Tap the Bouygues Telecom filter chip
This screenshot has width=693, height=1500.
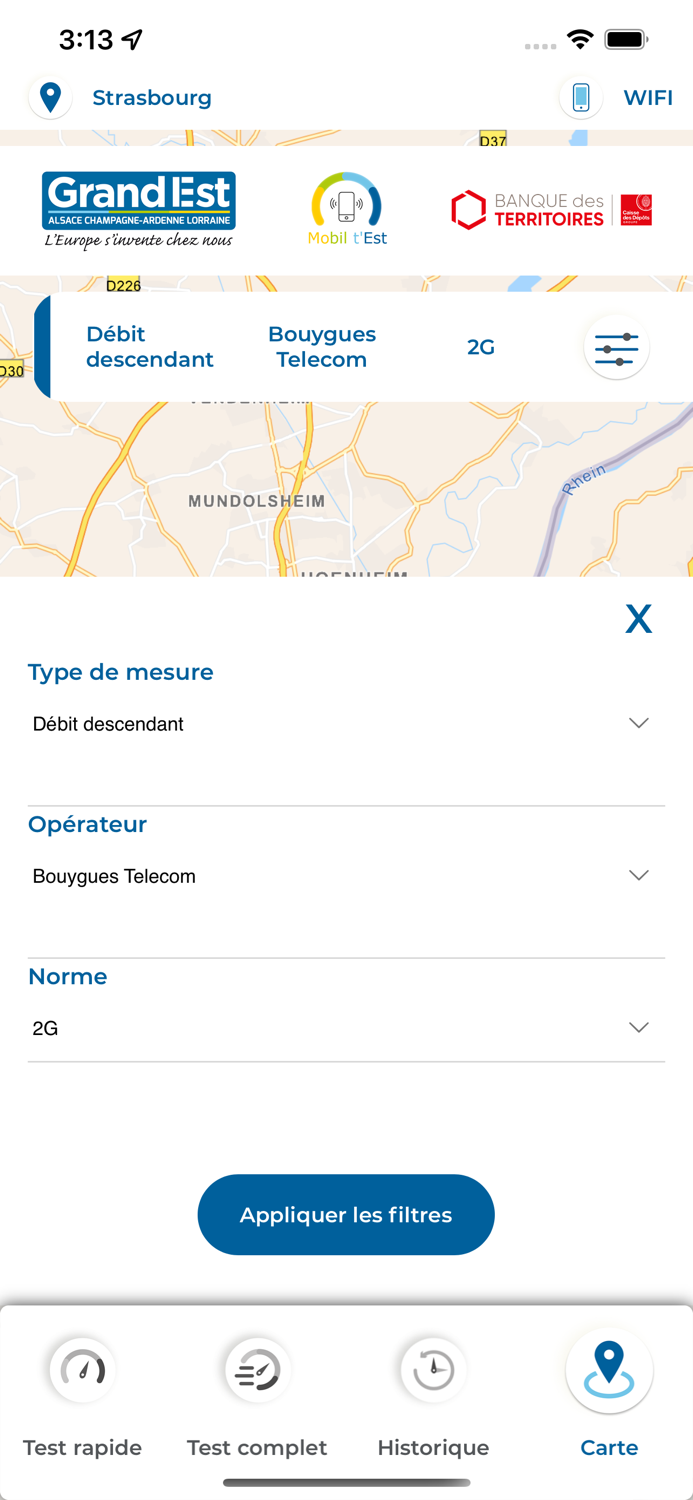tap(322, 346)
